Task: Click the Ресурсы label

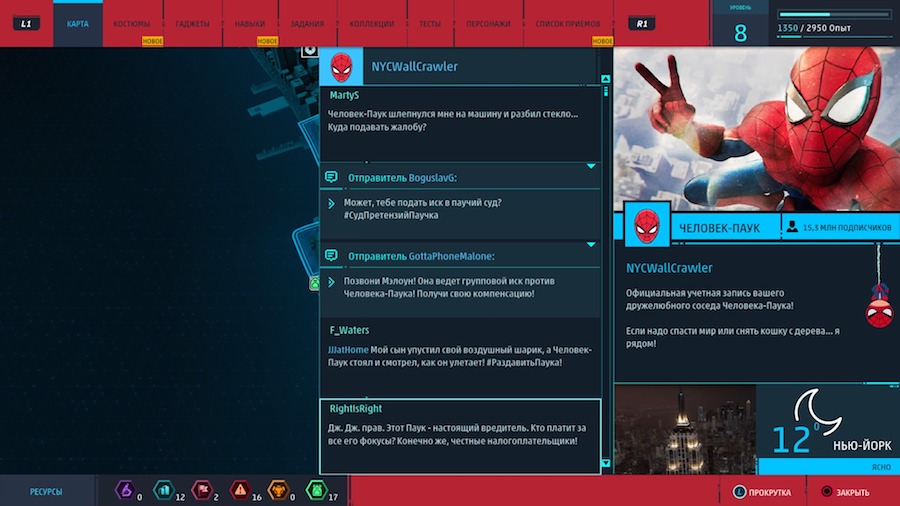Action: click(x=46, y=492)
